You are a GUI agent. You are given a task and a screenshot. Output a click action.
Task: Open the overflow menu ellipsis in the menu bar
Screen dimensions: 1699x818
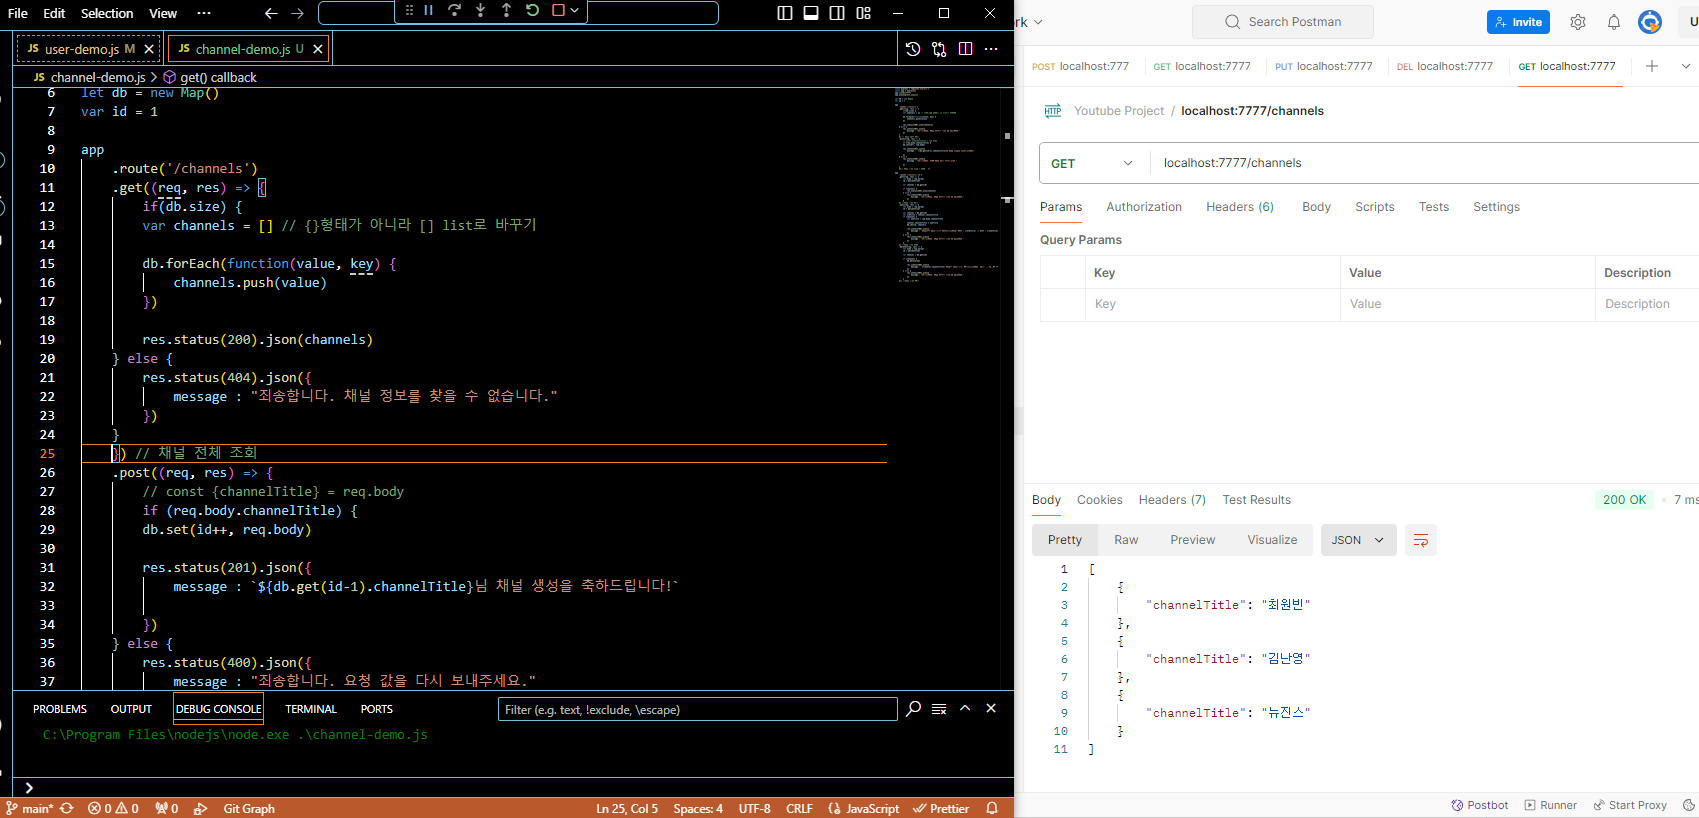(204, 13)
